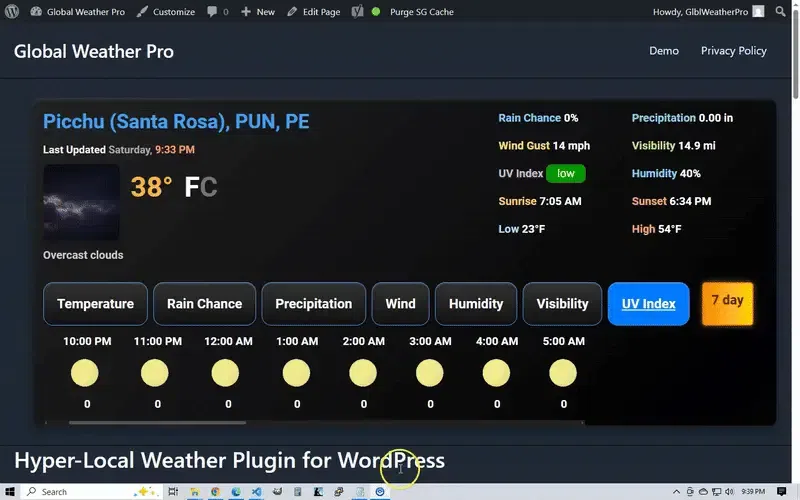Click the UV sun icon for 12:00 AM
This screenshot has width=800, height=500.
pos(225,373)
